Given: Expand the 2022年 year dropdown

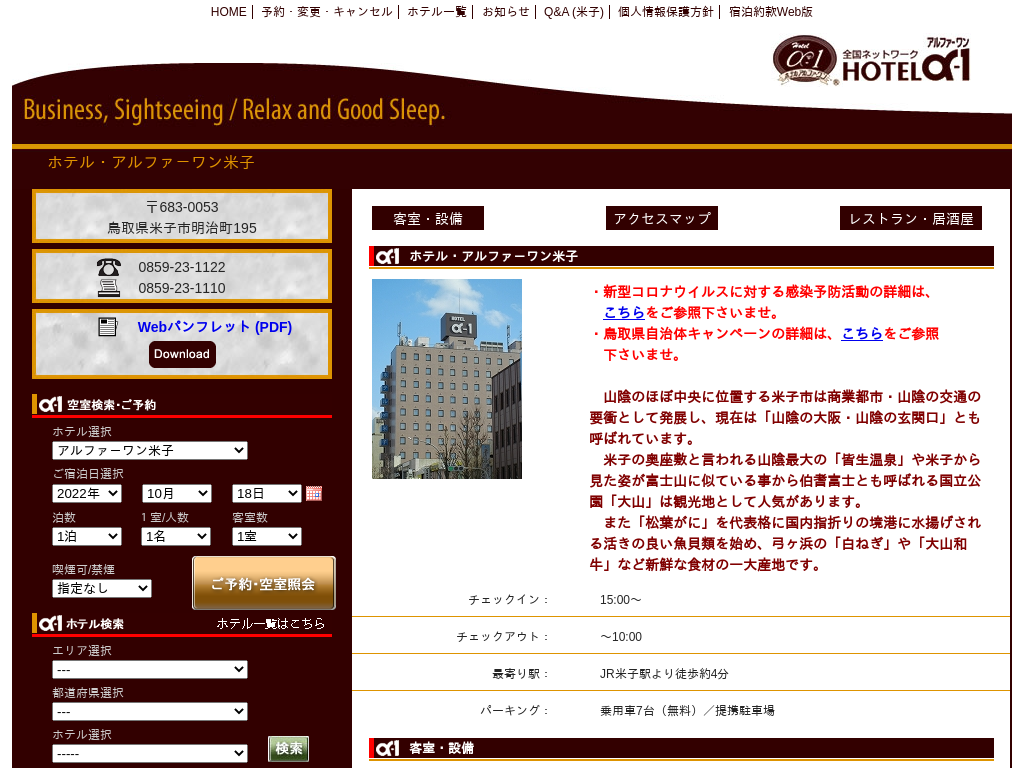Looking at the screenshot, I should pos(87,493).
